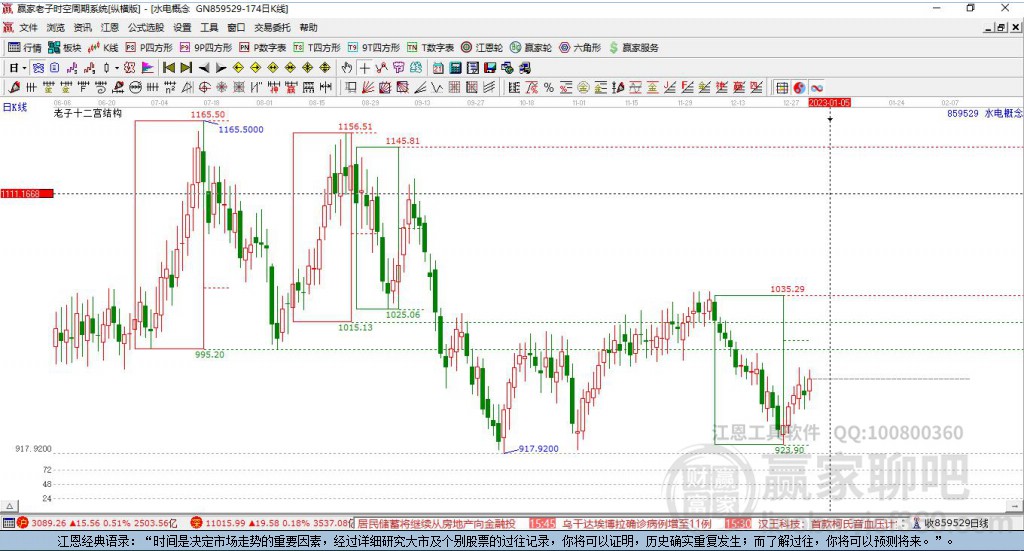Image resolution: width=1024 pixels, height=551 pixels.
Task: Open the 六角形 hexagon tool
Action: click(x=580, y=48)
